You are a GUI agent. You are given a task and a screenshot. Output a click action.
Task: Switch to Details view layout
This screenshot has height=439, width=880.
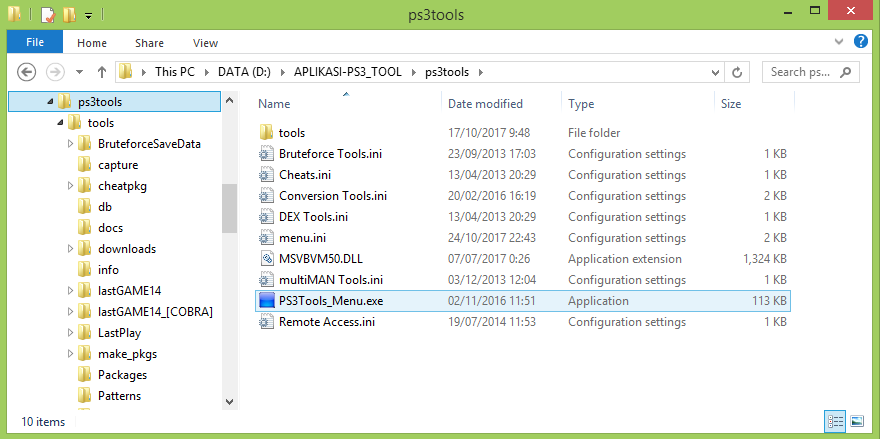(835, 421)
